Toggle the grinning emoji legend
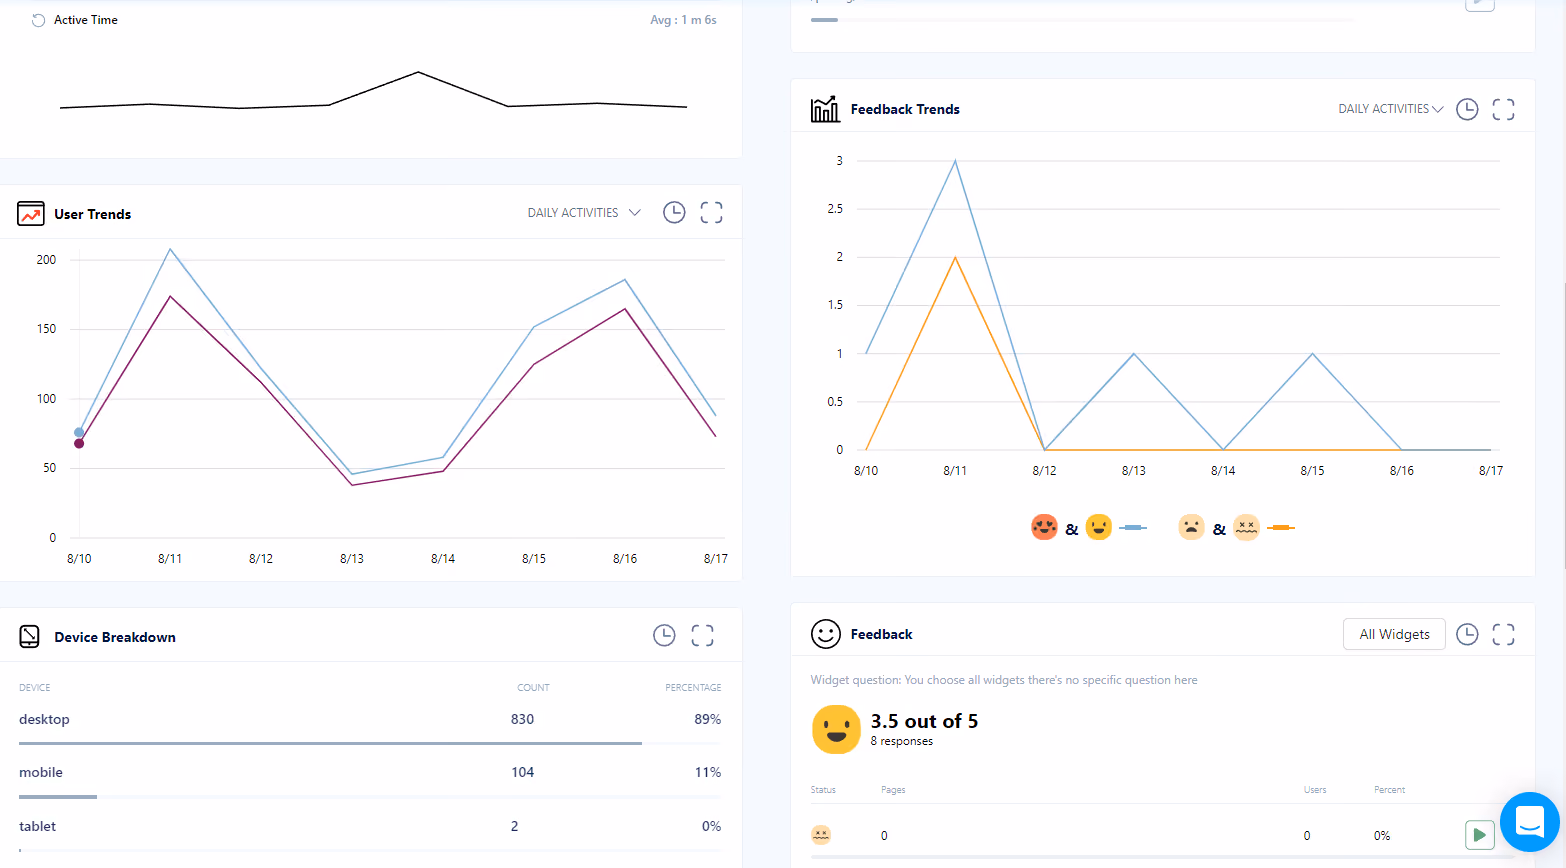1566x868 pixels. pyautogui.click(x=1099, y=527)
